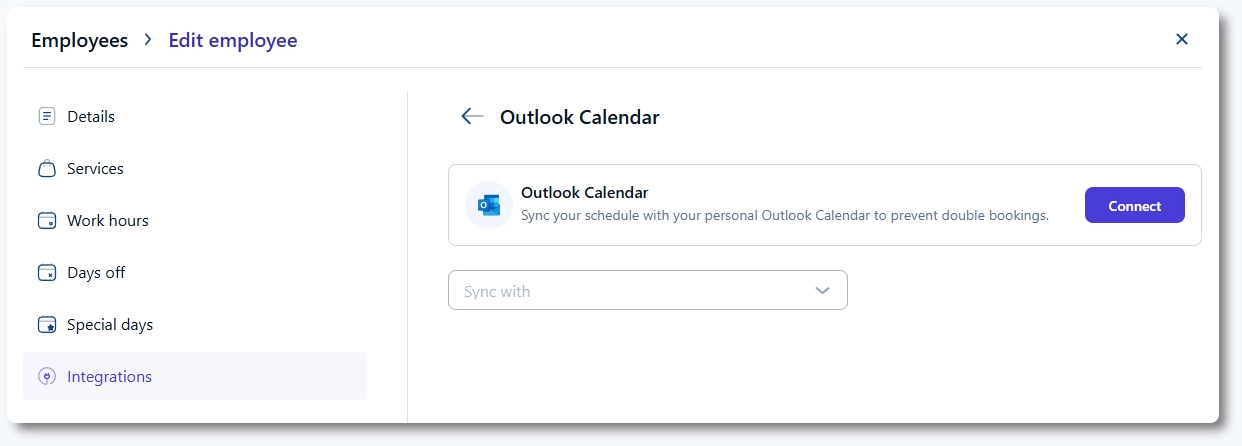Select the Work hours tab
This screenshot has height=446, width=1242.
(x=107, y=221)
